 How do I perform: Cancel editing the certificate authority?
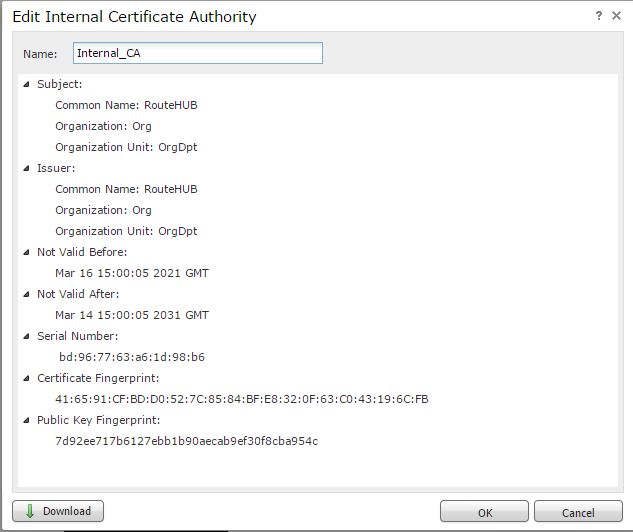pyautogui.click(x=578, y=511)
